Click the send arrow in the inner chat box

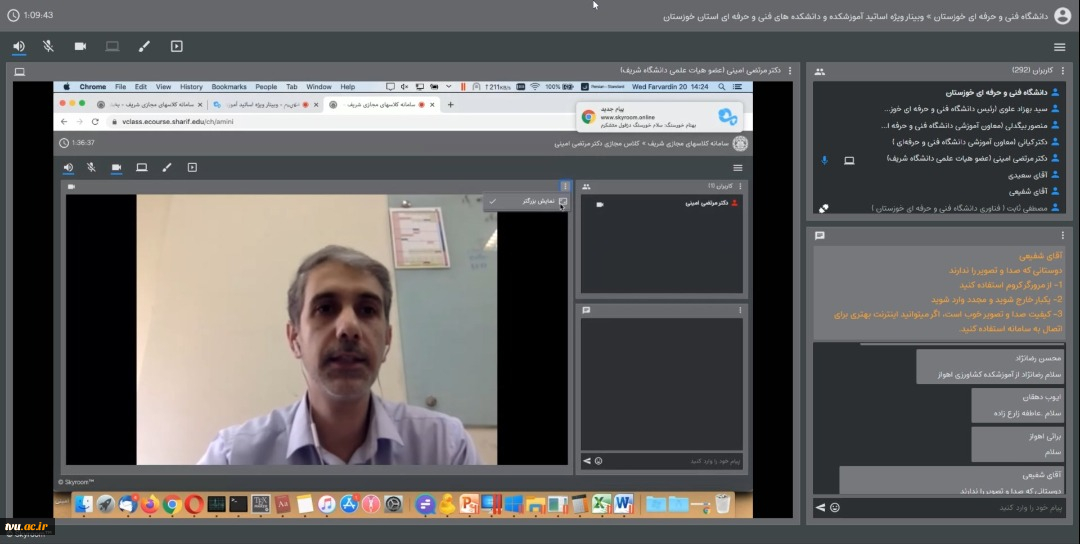point(587,461)
